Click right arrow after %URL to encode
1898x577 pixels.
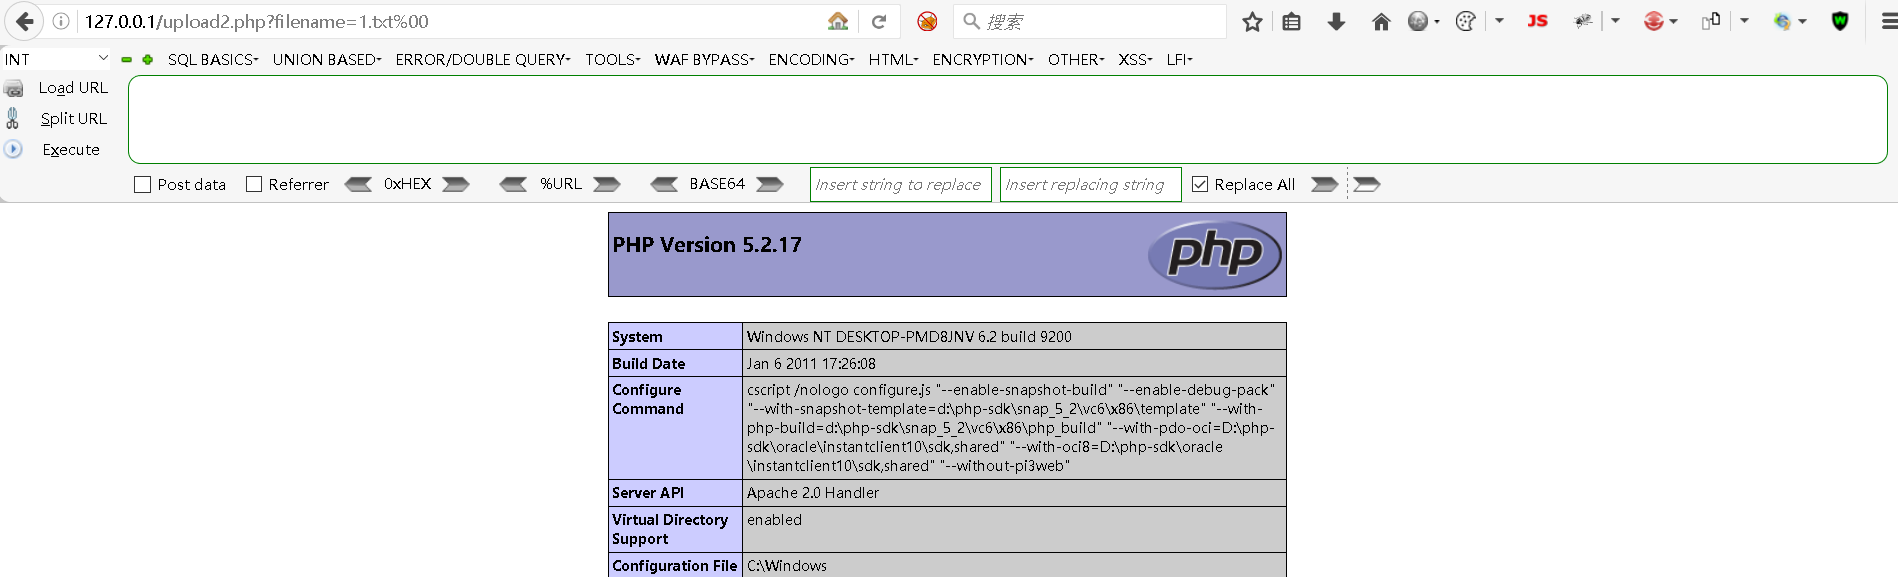[607, 184]
